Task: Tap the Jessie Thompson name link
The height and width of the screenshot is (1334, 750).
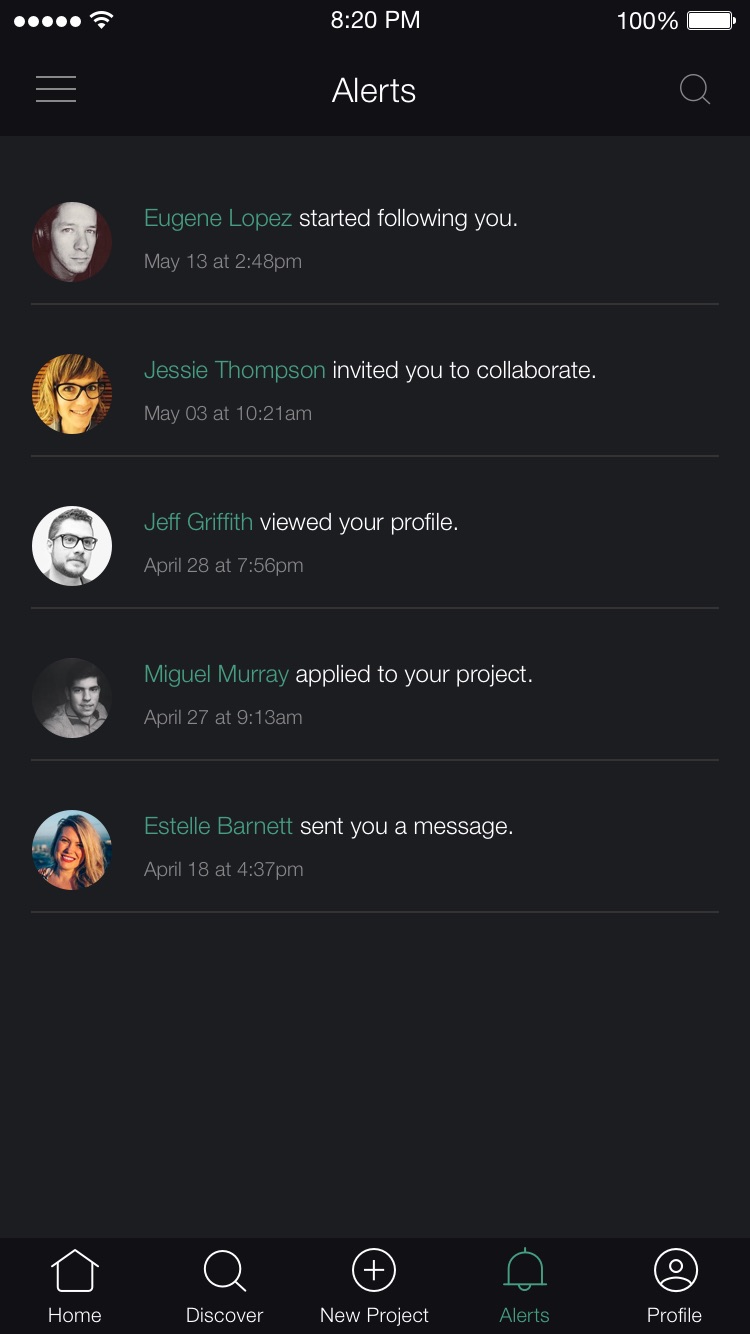Action: pos(235,370)
